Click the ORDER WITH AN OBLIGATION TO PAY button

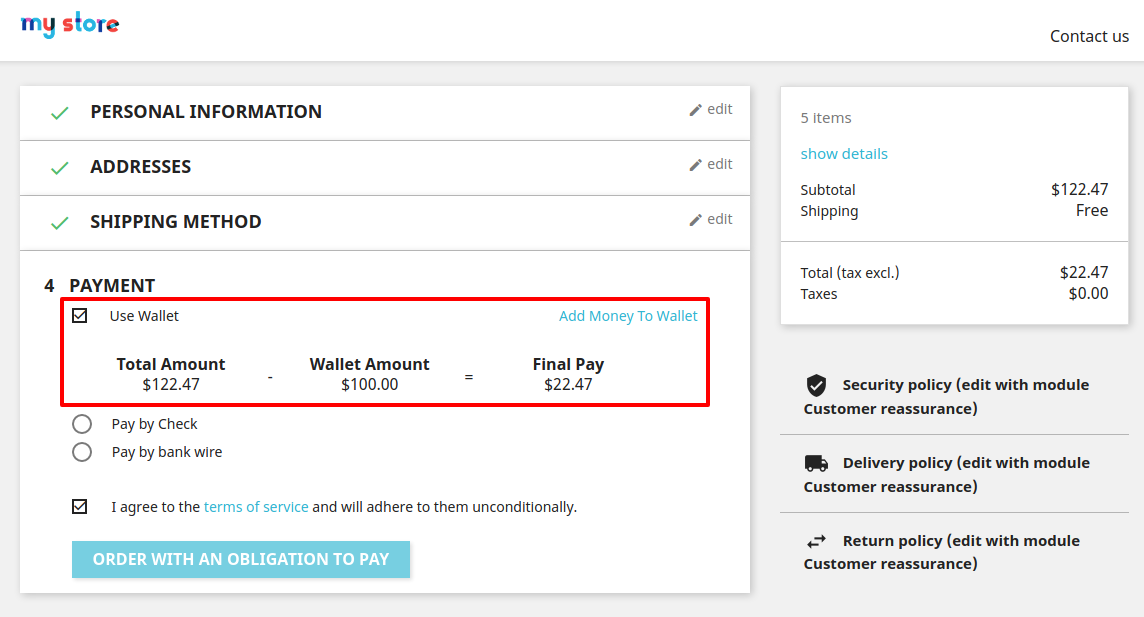pos(240,559)
